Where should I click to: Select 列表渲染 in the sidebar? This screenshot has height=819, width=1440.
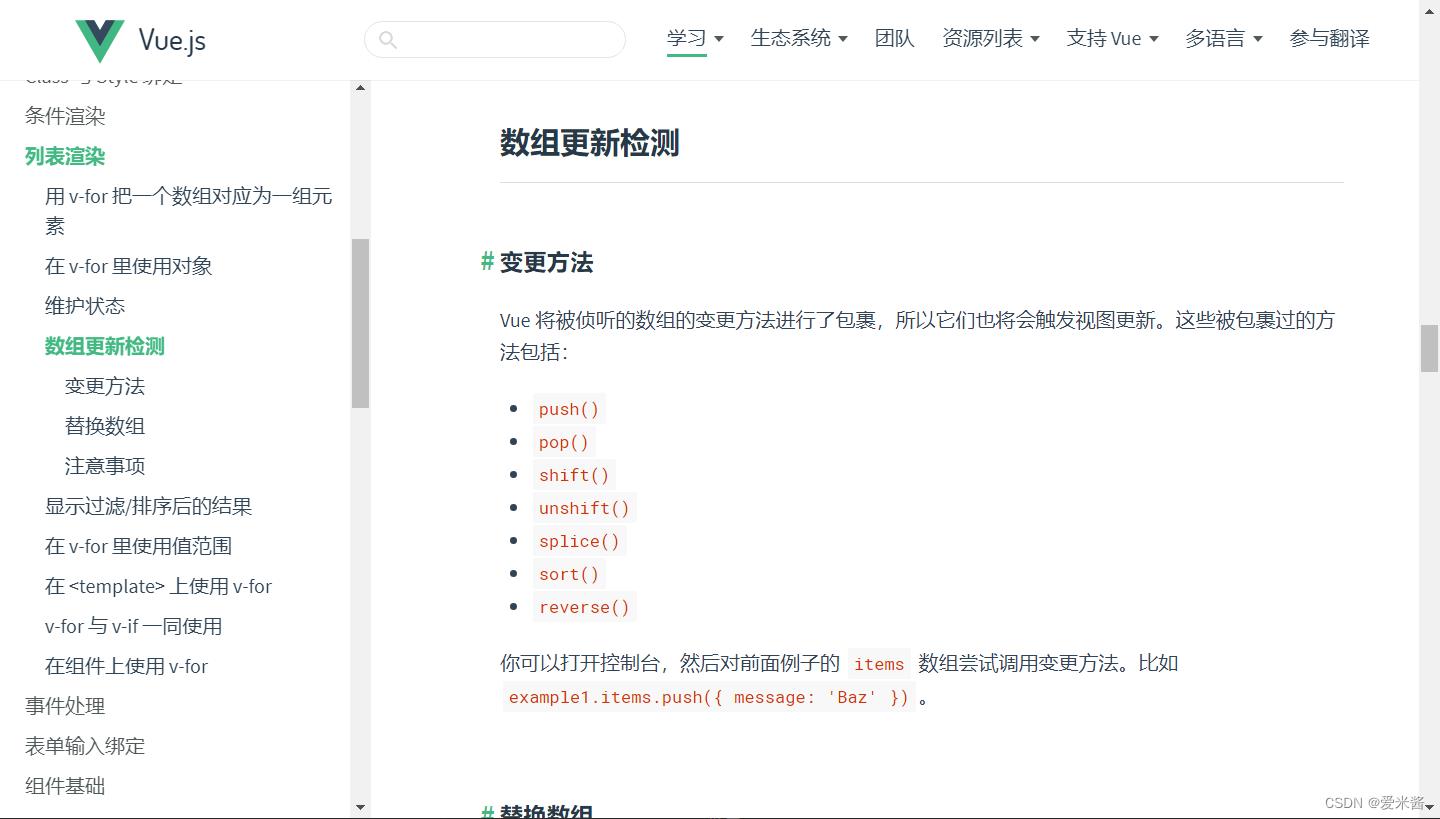[65, 156]
